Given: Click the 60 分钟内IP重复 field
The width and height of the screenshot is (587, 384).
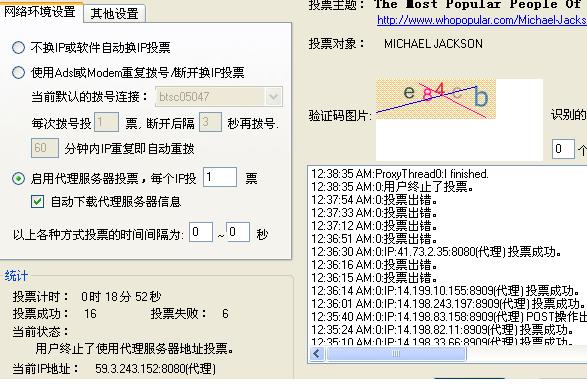Looking at the screenshot, I should click(x=45, y=148).
